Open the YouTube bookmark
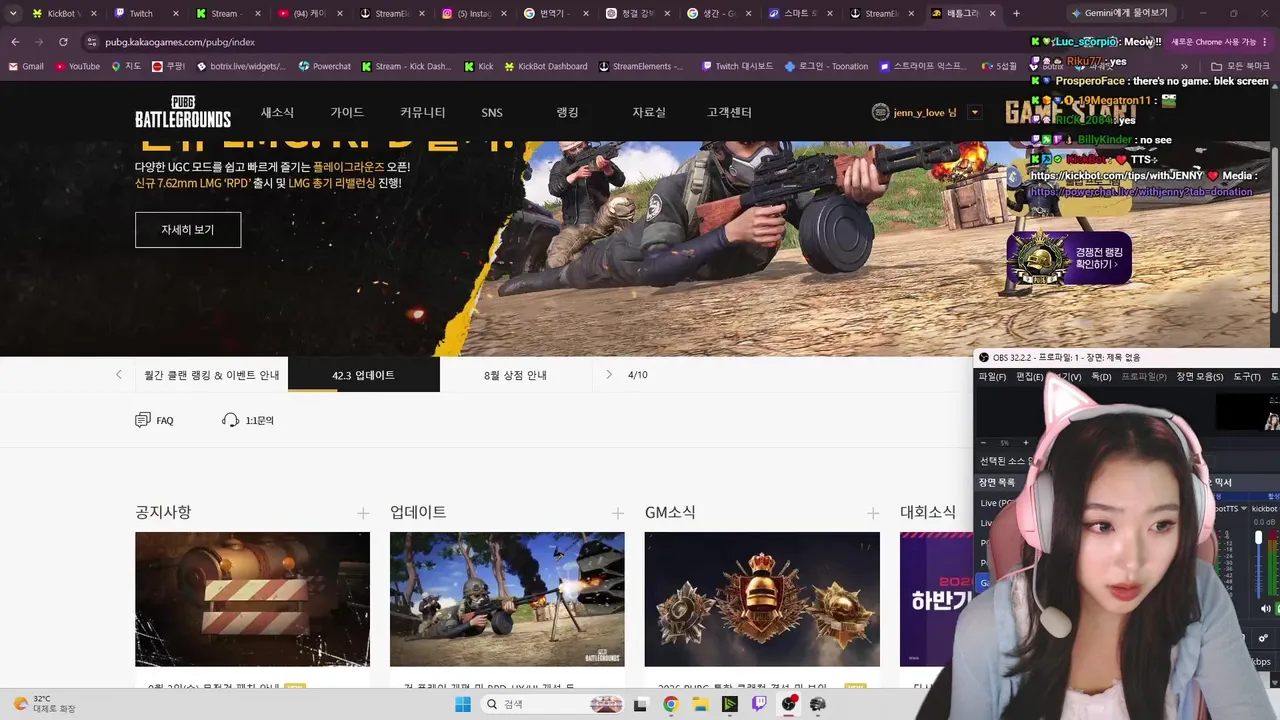This screenshot has width=1280, height=720. pyautogui.click(x=77, y=66)
